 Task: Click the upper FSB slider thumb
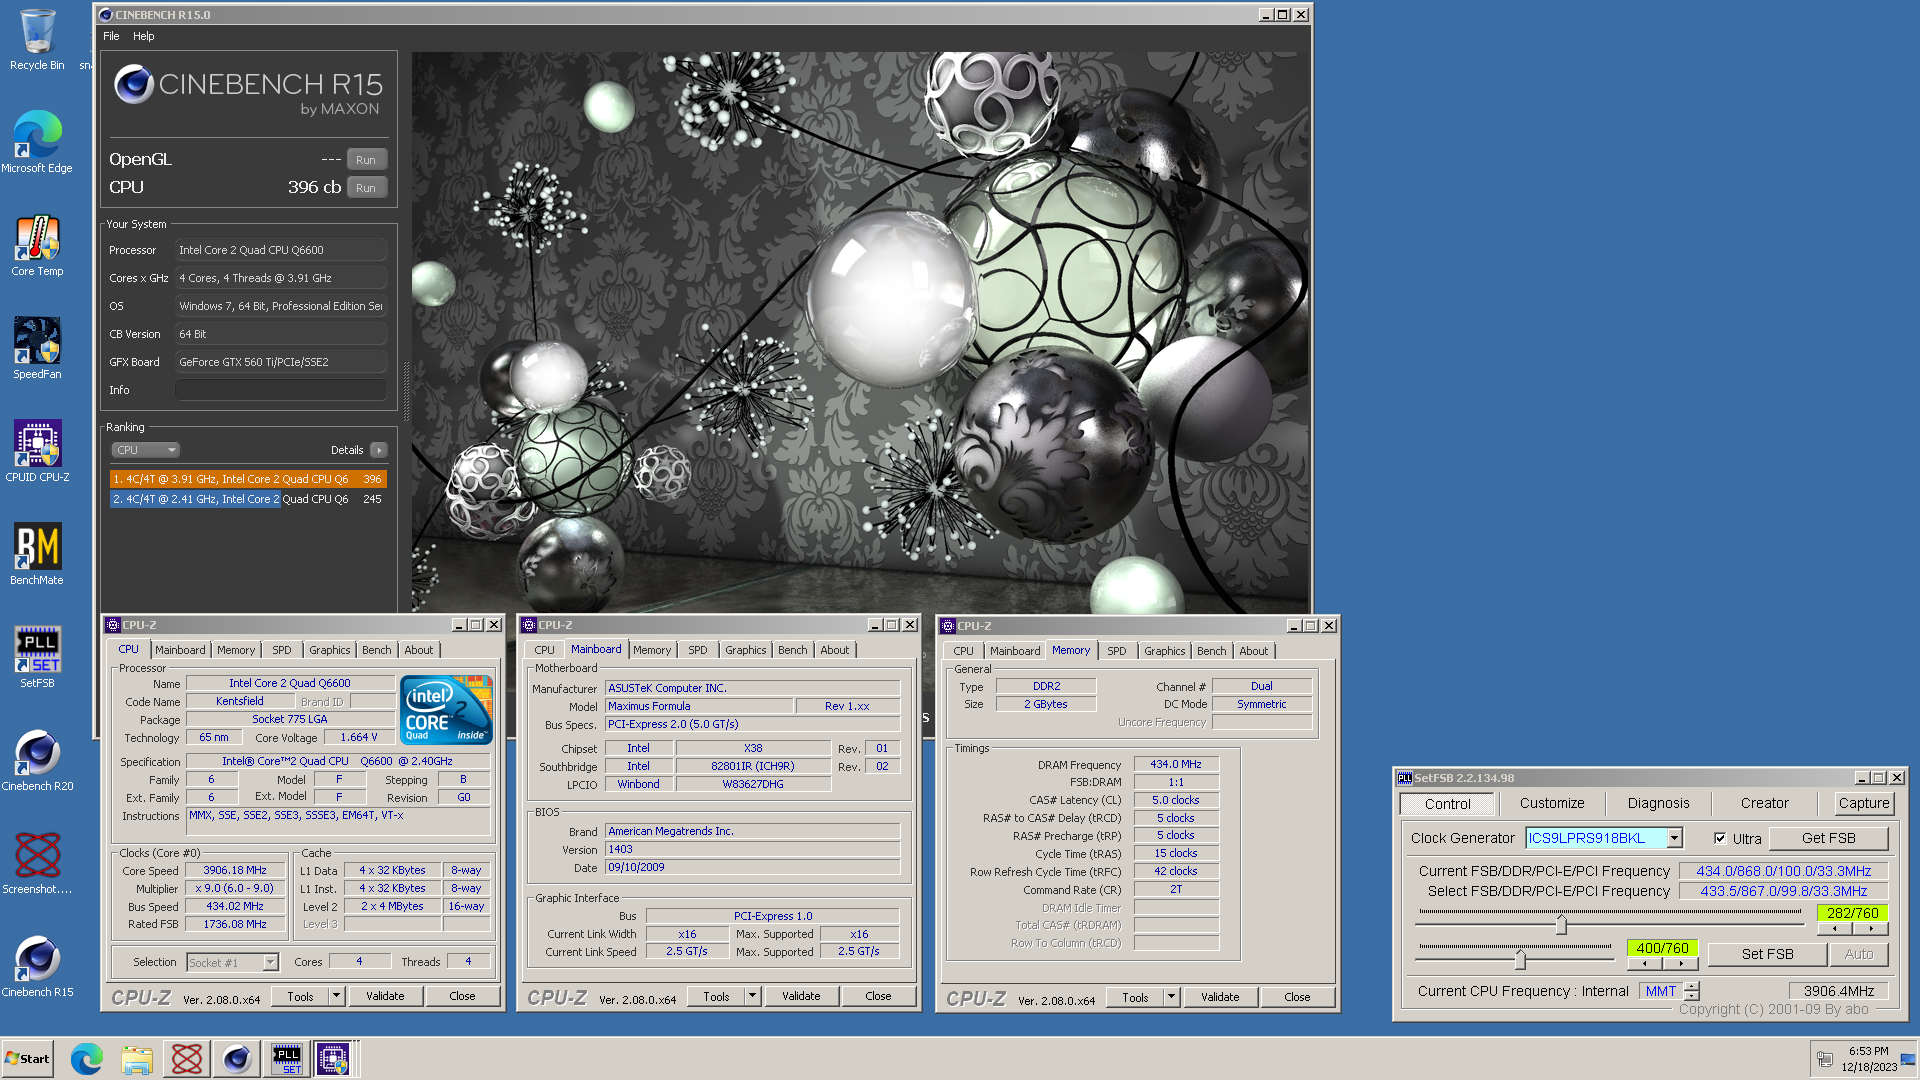tap(1561, 926)
